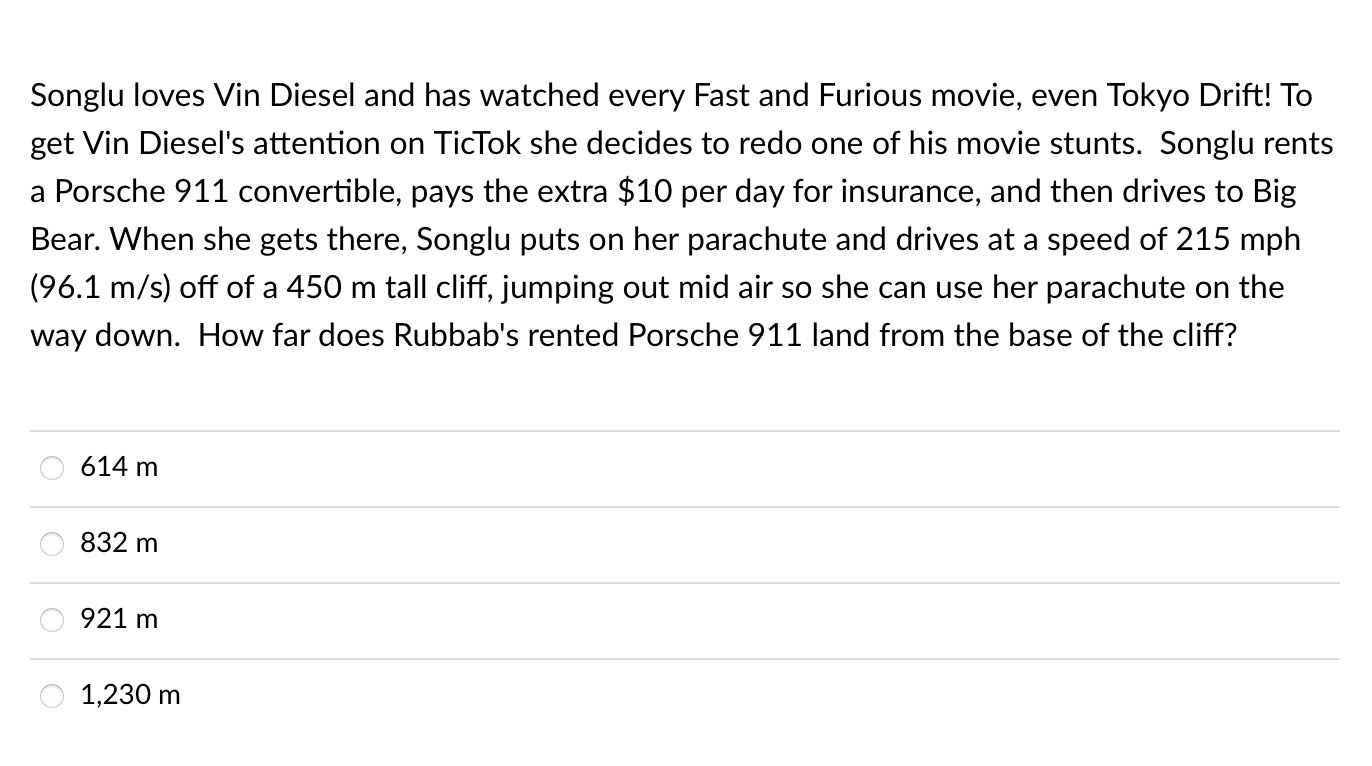Click the radio button beside 1,230 m
Screen dimensions: 1372x766
point(51,695)
